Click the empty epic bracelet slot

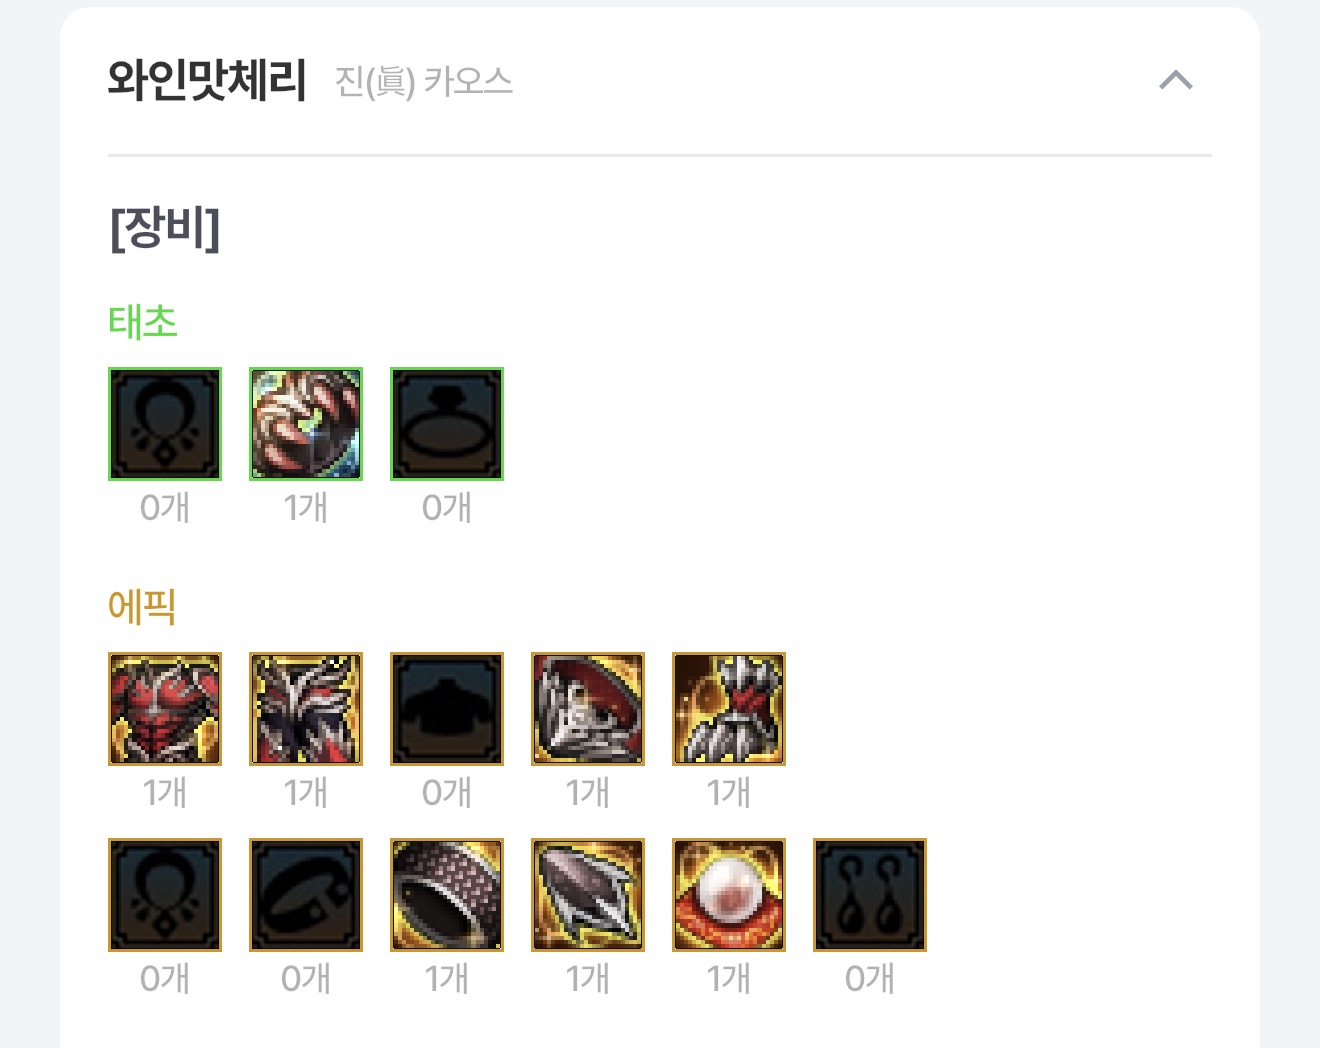[306, 895]
